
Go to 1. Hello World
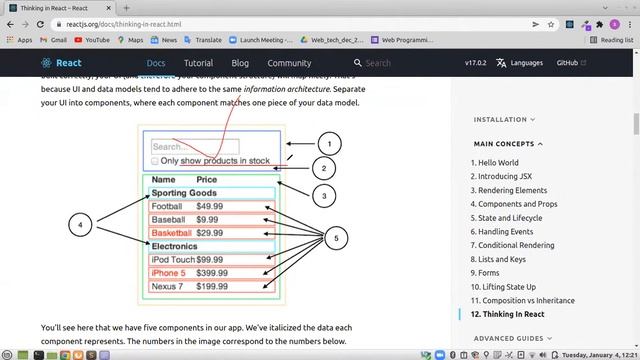click(494, 162)
